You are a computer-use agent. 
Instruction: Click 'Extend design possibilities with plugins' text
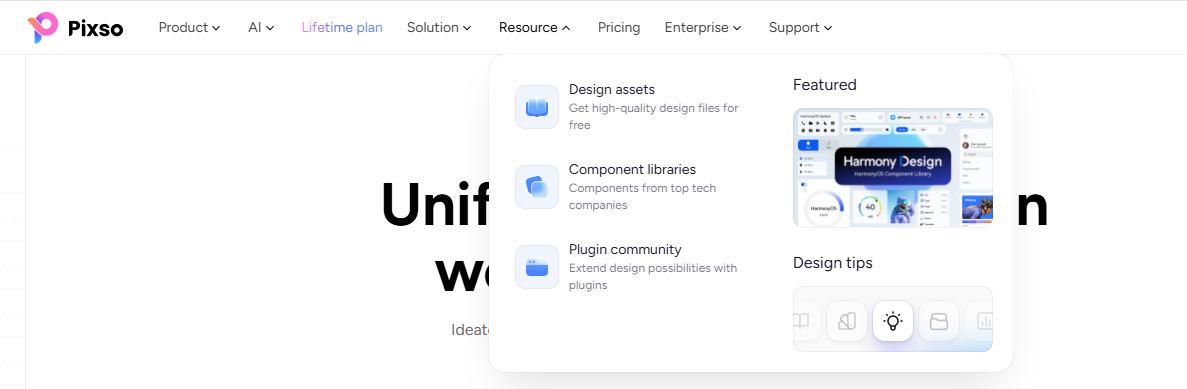tap(653, 277)
